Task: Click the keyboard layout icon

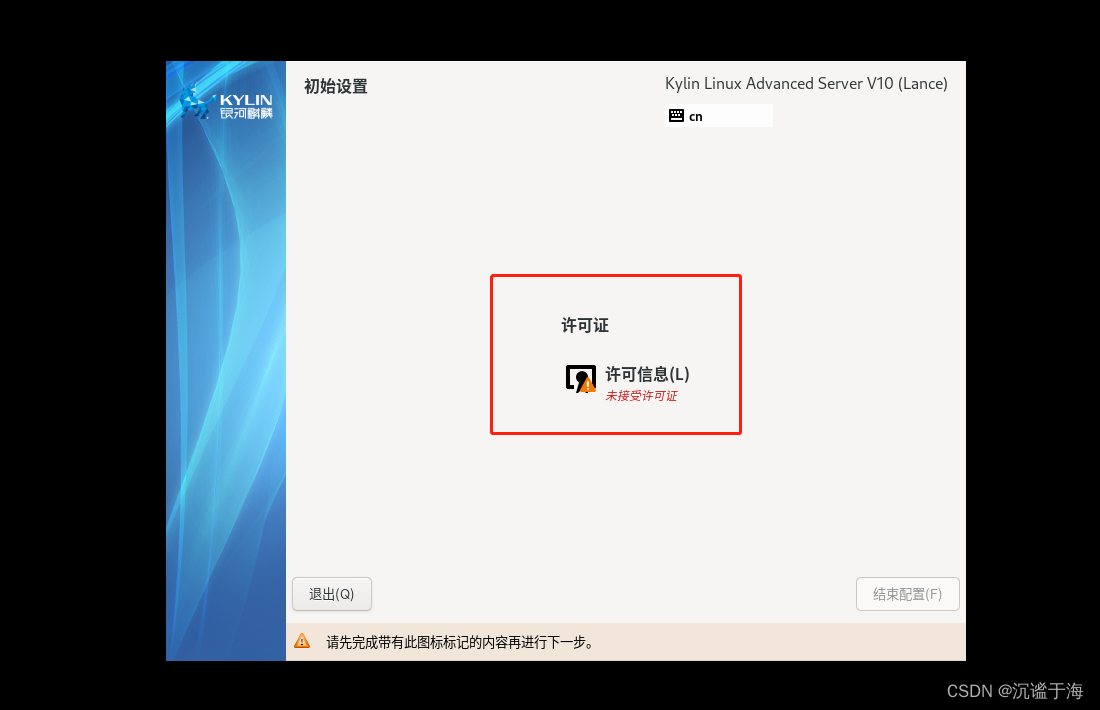Action: [677, 115]
